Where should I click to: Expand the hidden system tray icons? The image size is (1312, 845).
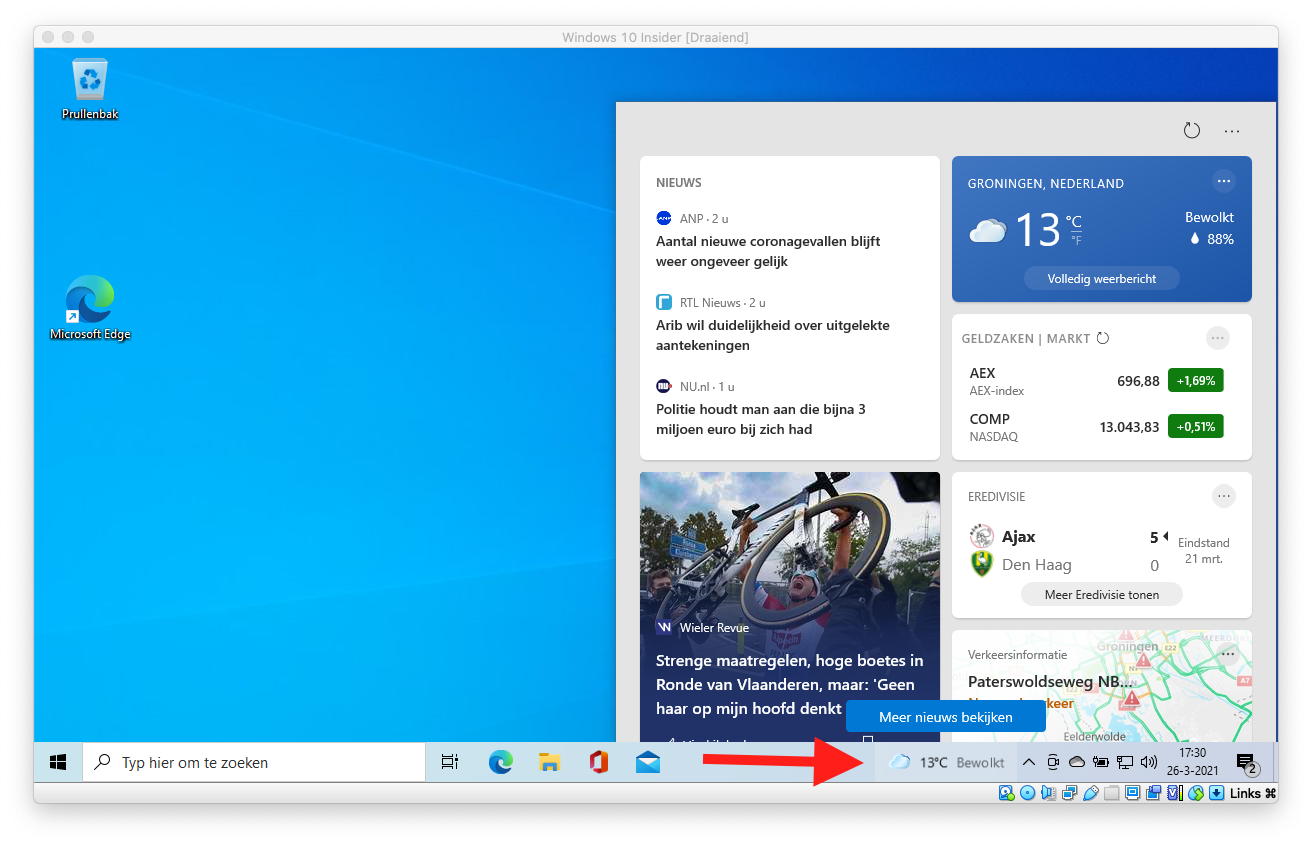[1028, 762]
